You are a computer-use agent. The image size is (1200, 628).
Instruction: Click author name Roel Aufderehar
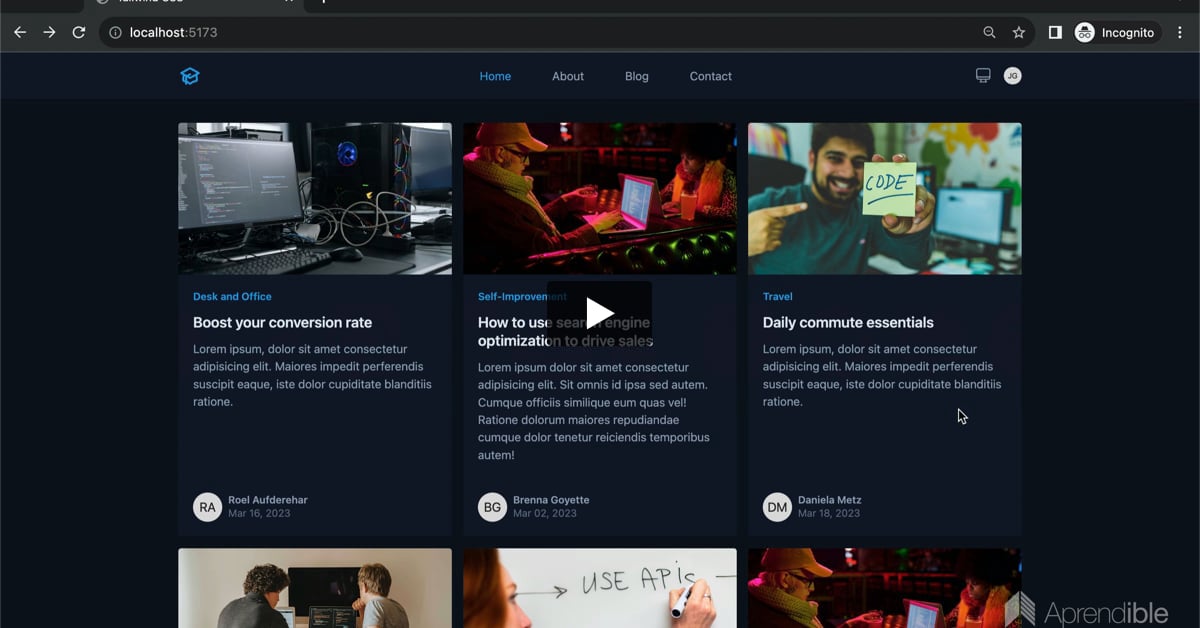coord(268,500)
